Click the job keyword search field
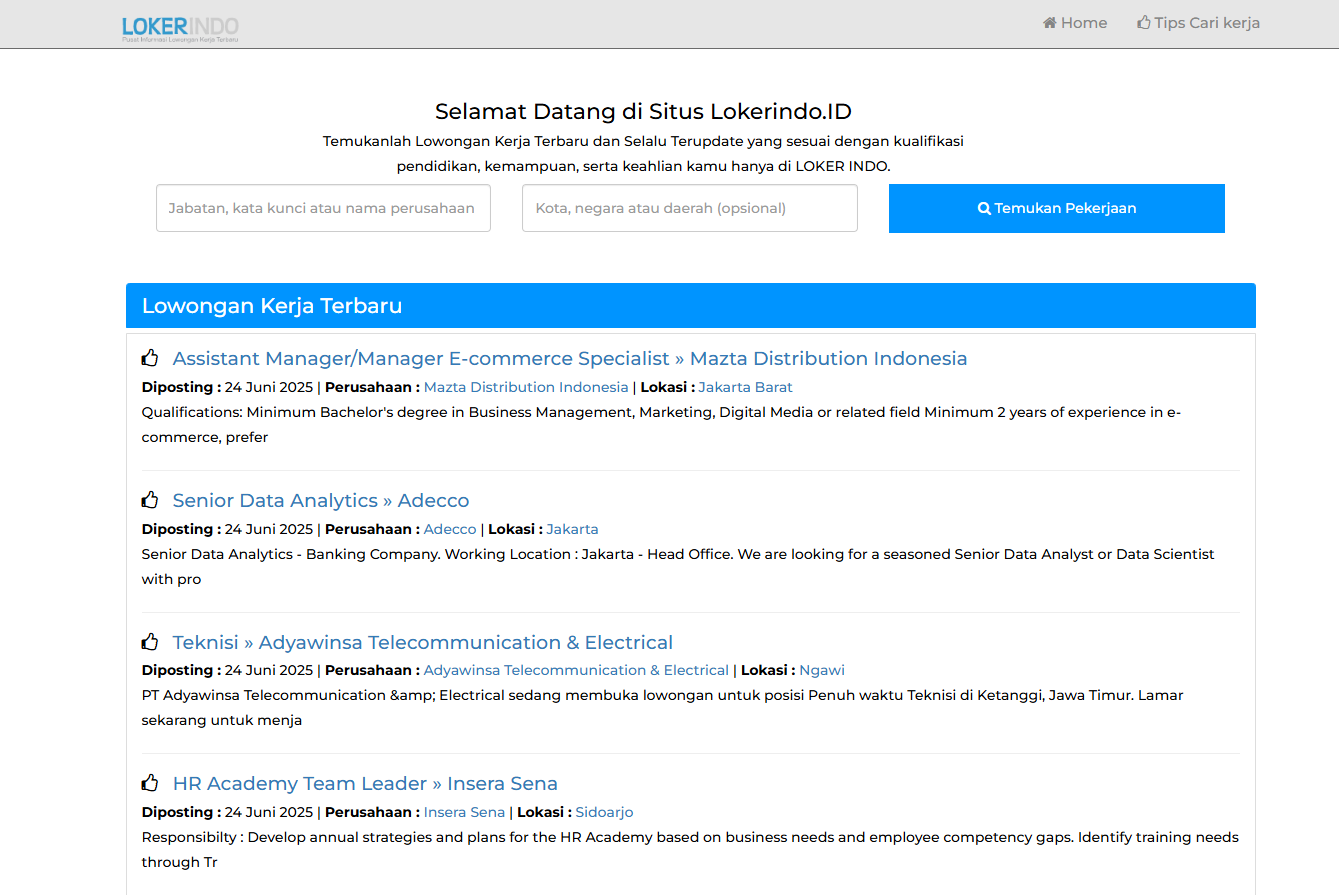This screenshot has width=1339, height=895. click(x=322, y=208)
